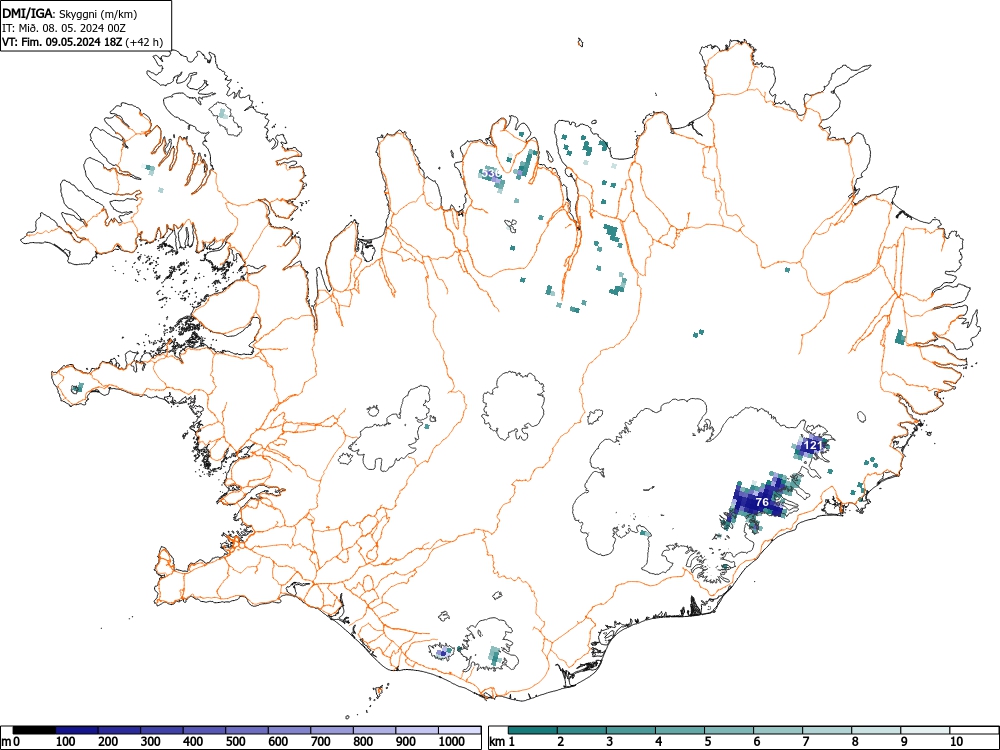1000x750 pixels.
Task: Select the swatch between 300 and 400 m
Action: [162, 730]
